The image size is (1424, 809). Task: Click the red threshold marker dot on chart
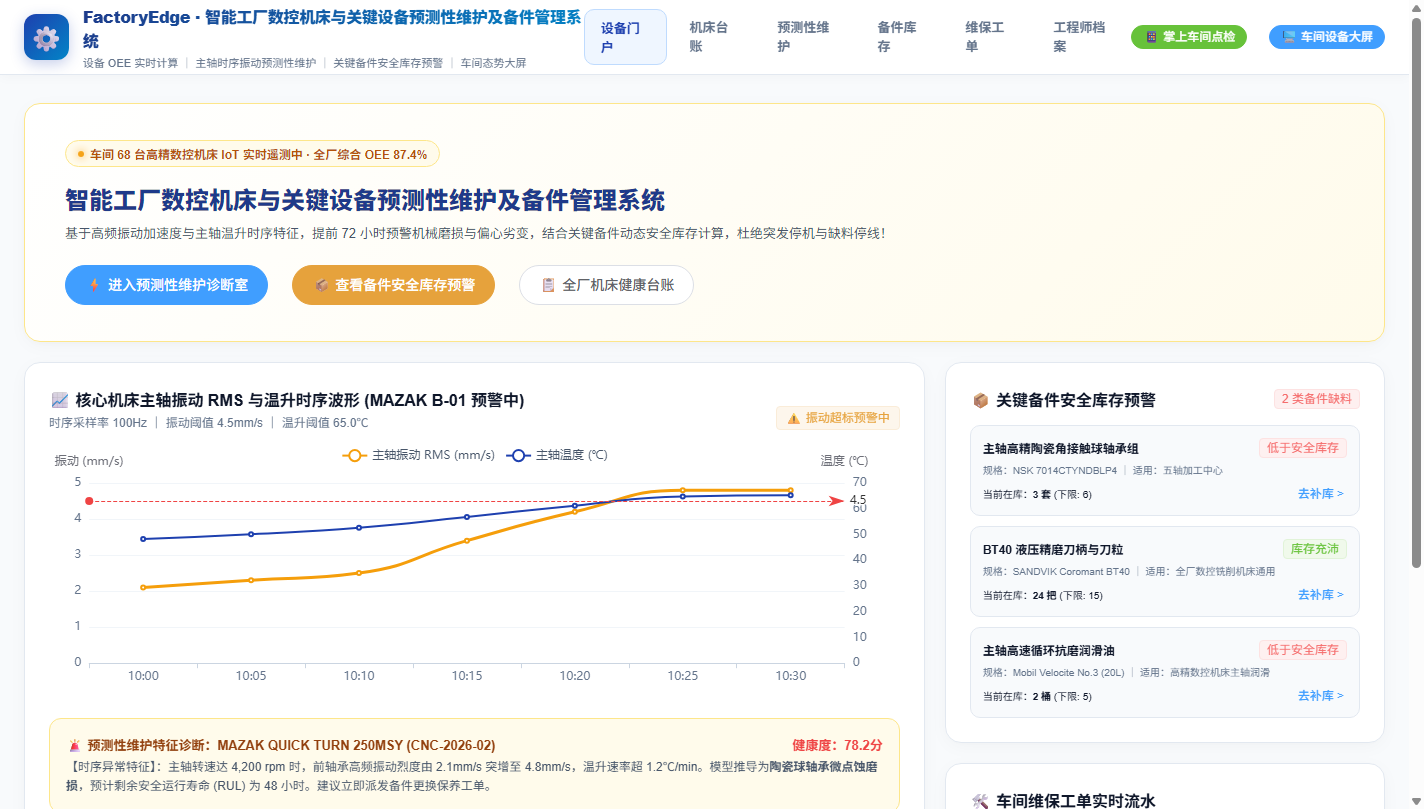pos(89,501)
